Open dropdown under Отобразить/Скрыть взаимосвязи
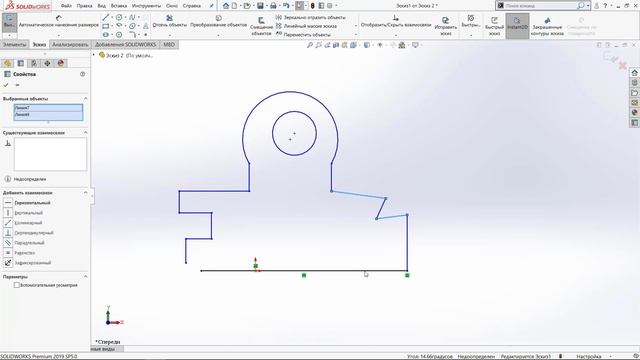640x360 pixels. (x=396, y=35)
